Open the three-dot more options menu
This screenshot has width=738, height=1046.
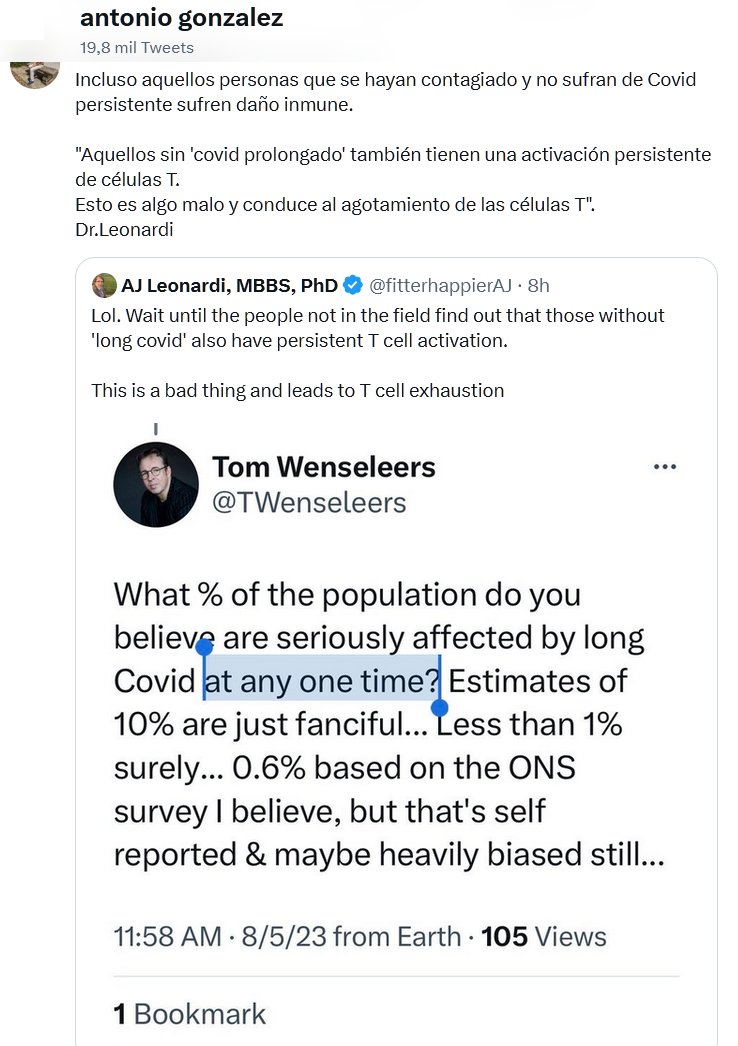664,467
